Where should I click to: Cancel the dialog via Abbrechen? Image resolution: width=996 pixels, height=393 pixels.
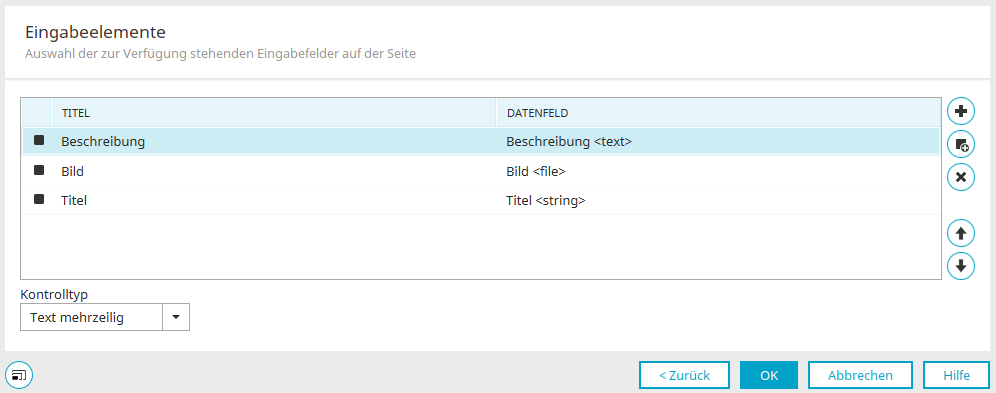[860, 375]
